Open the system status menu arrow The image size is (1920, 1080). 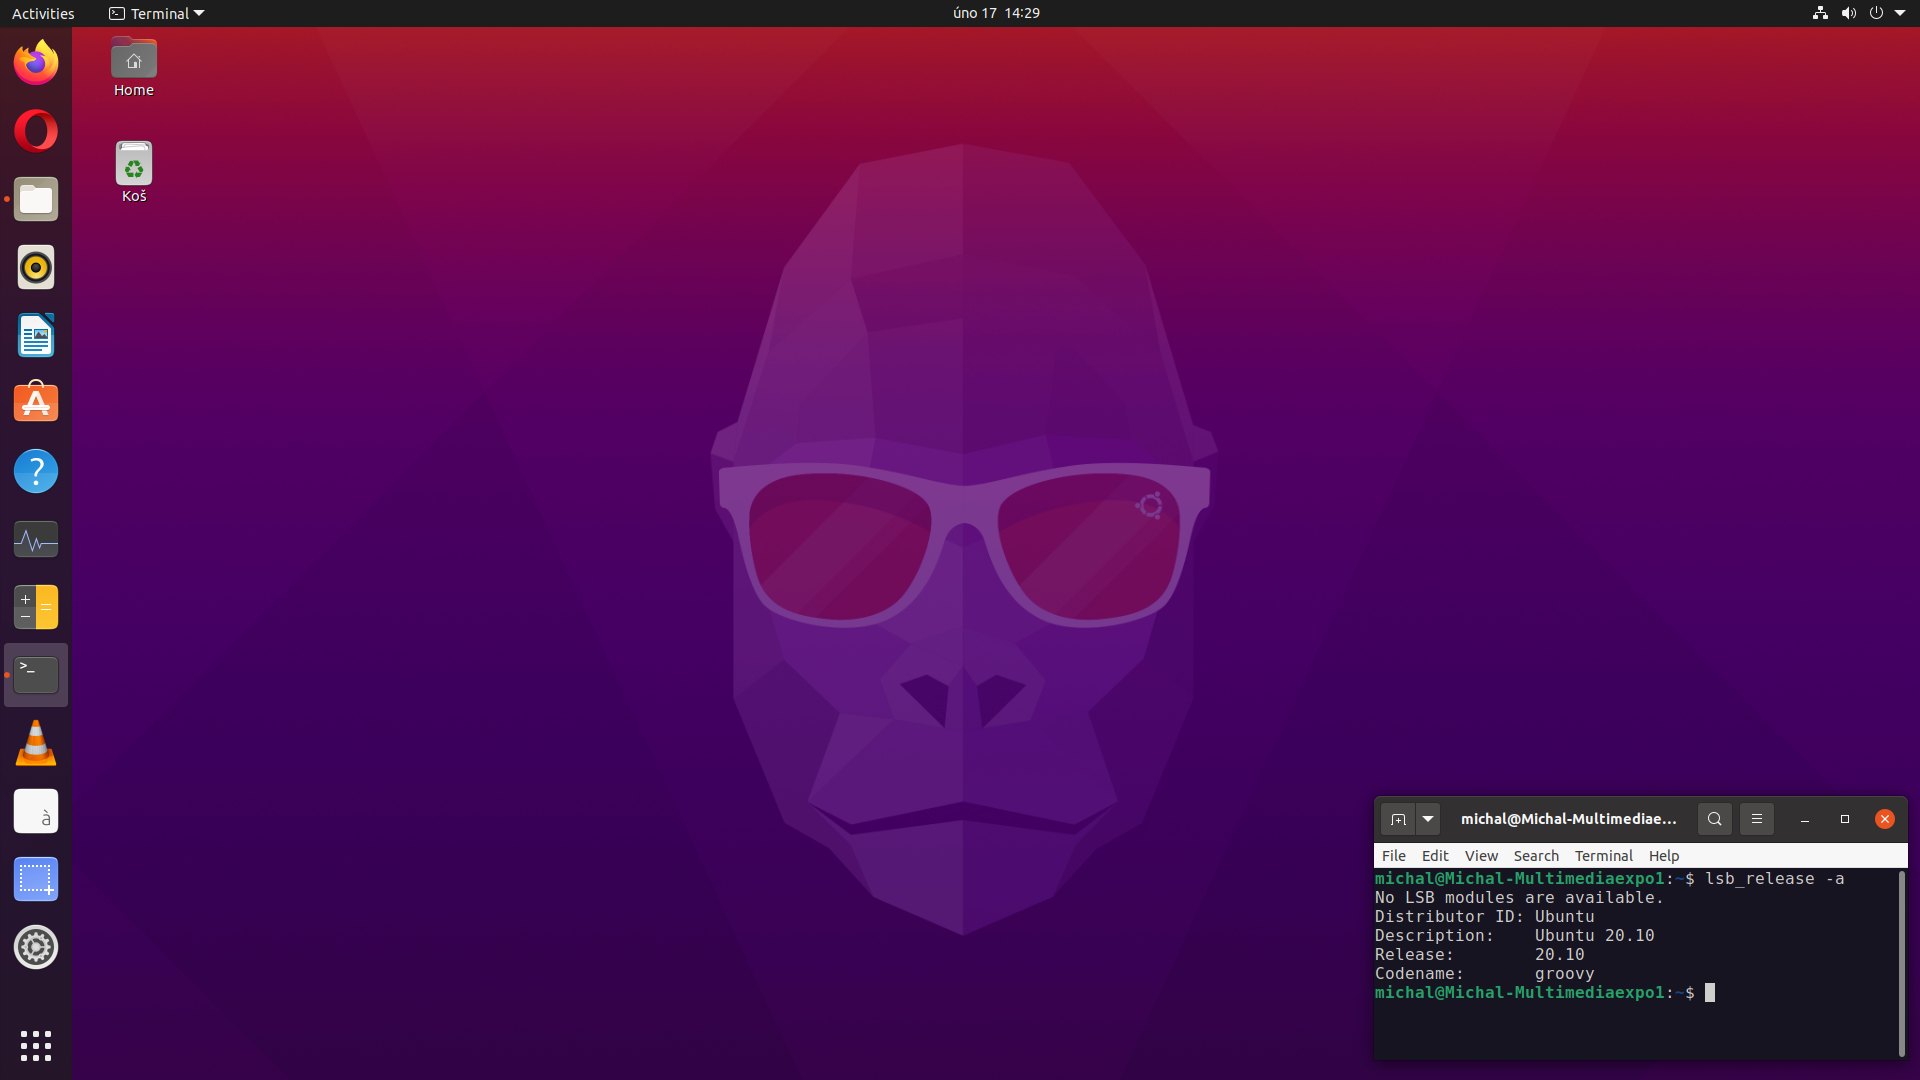coord(1900,13)
